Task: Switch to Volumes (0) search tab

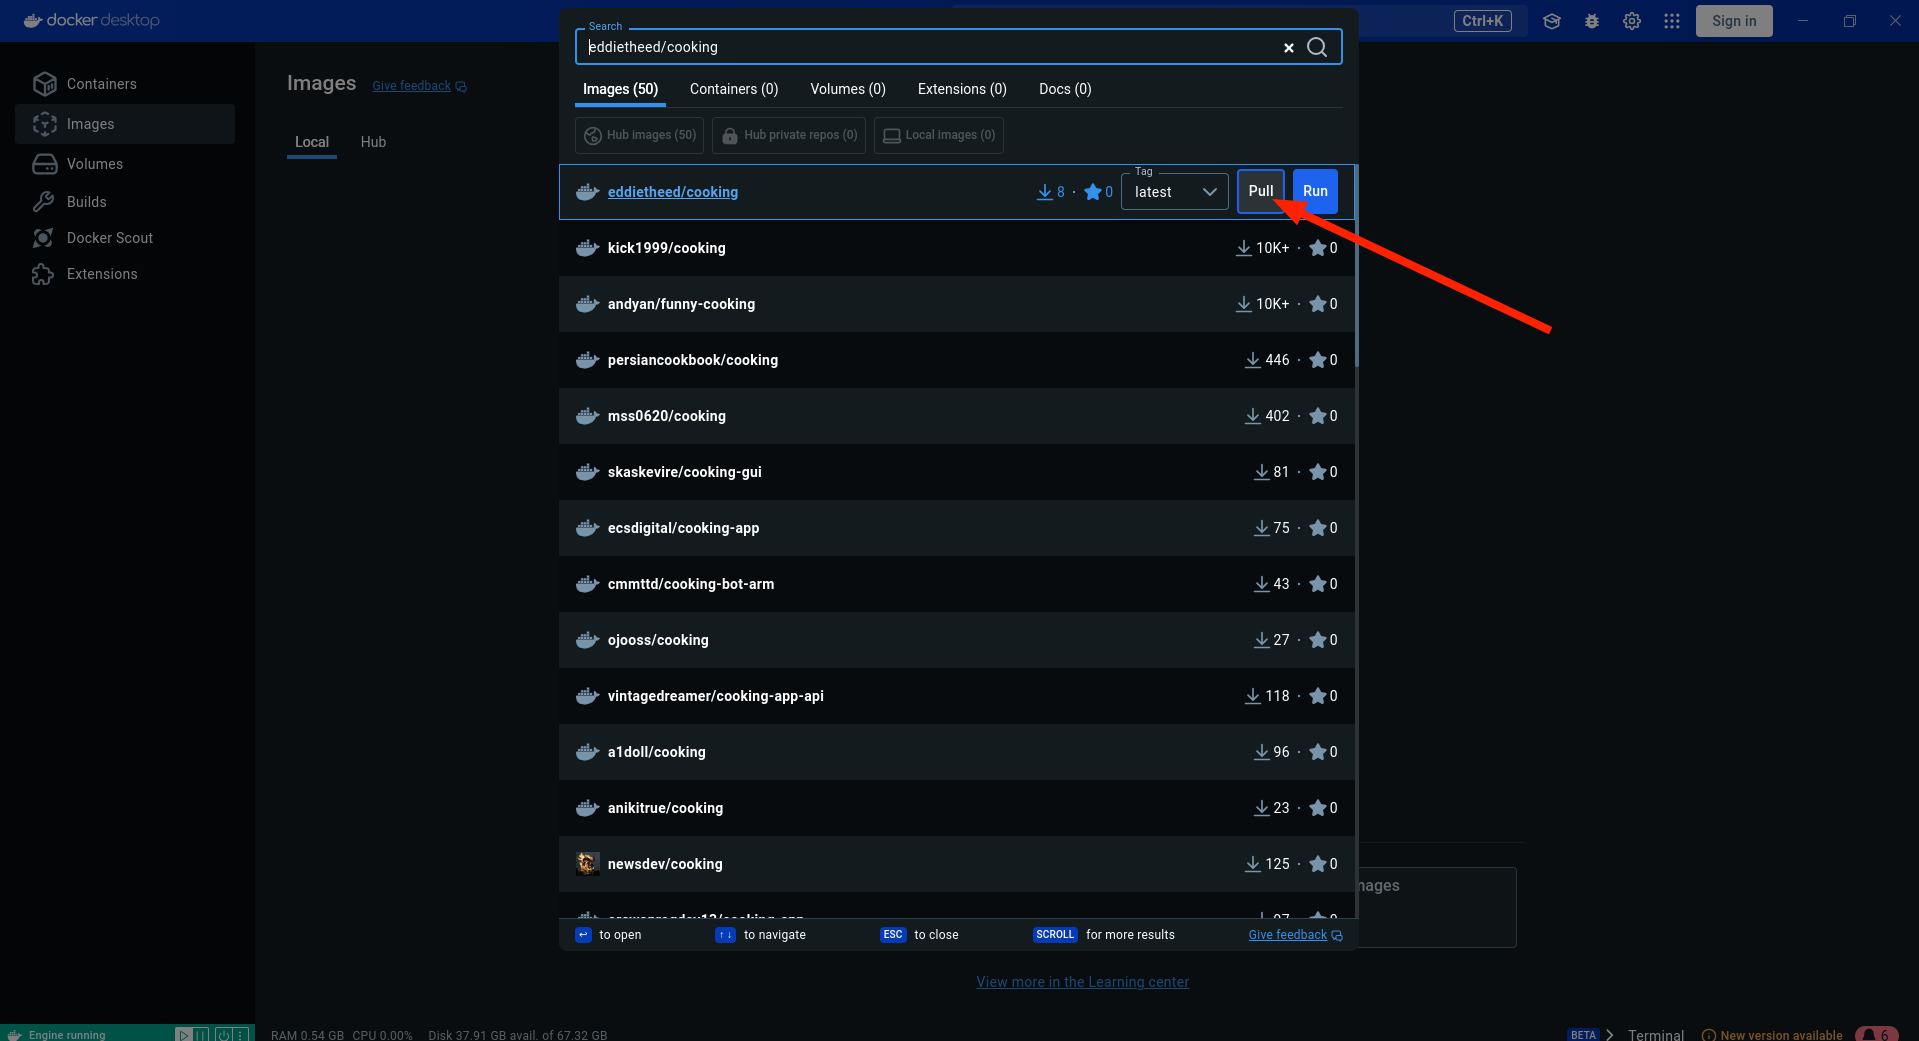Action: click(x=848, y=89)
